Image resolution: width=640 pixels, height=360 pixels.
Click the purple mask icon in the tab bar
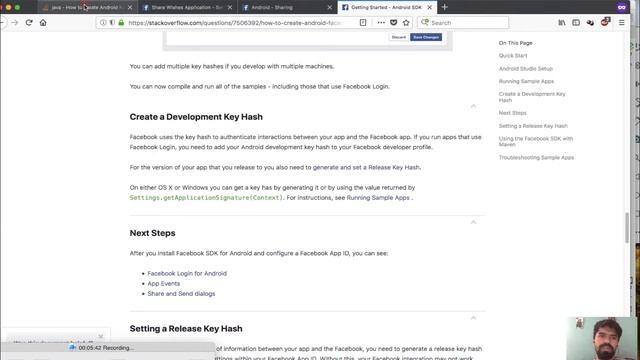(x=622, y=7)
